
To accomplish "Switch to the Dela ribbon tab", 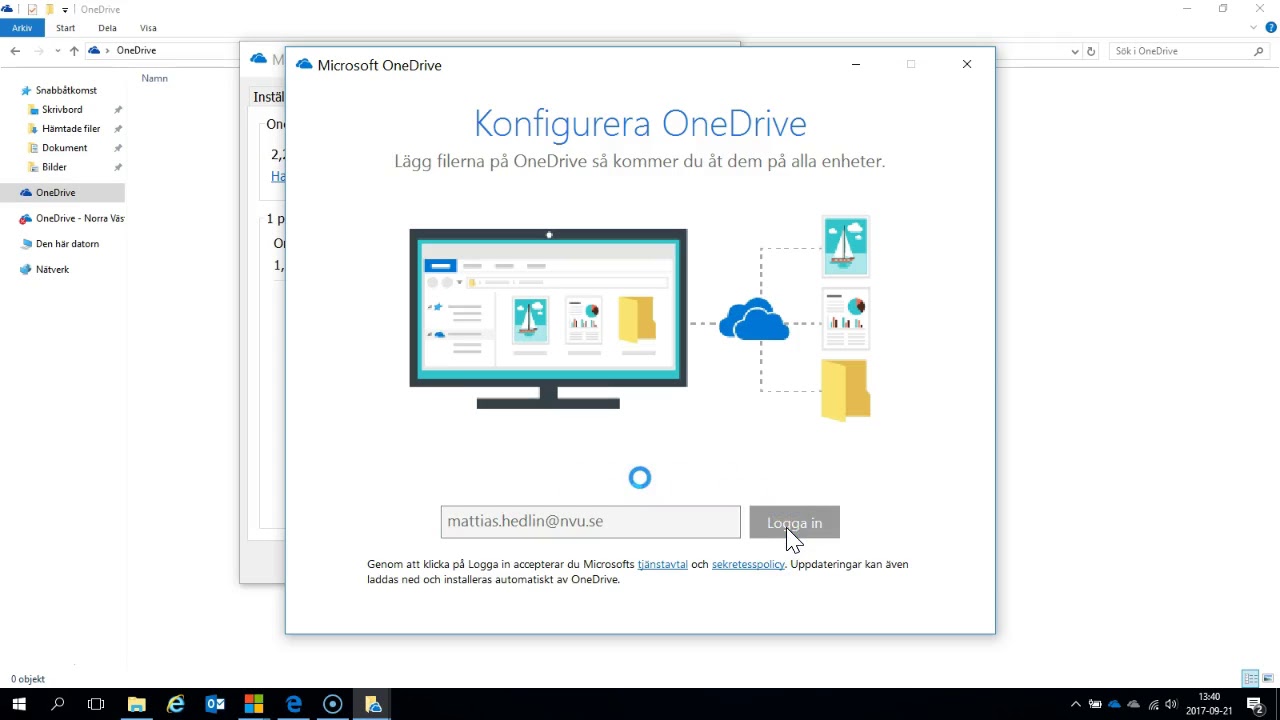I will (107, 28).
